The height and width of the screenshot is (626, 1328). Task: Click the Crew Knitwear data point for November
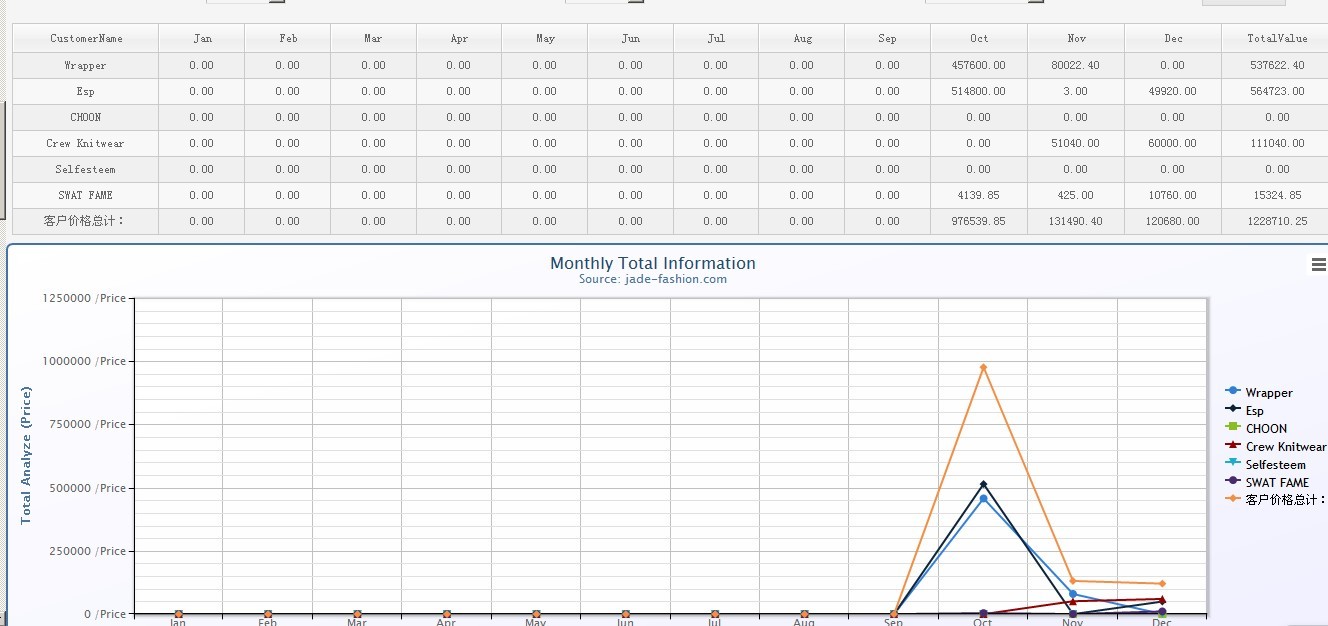click(x=1073, y=602)
